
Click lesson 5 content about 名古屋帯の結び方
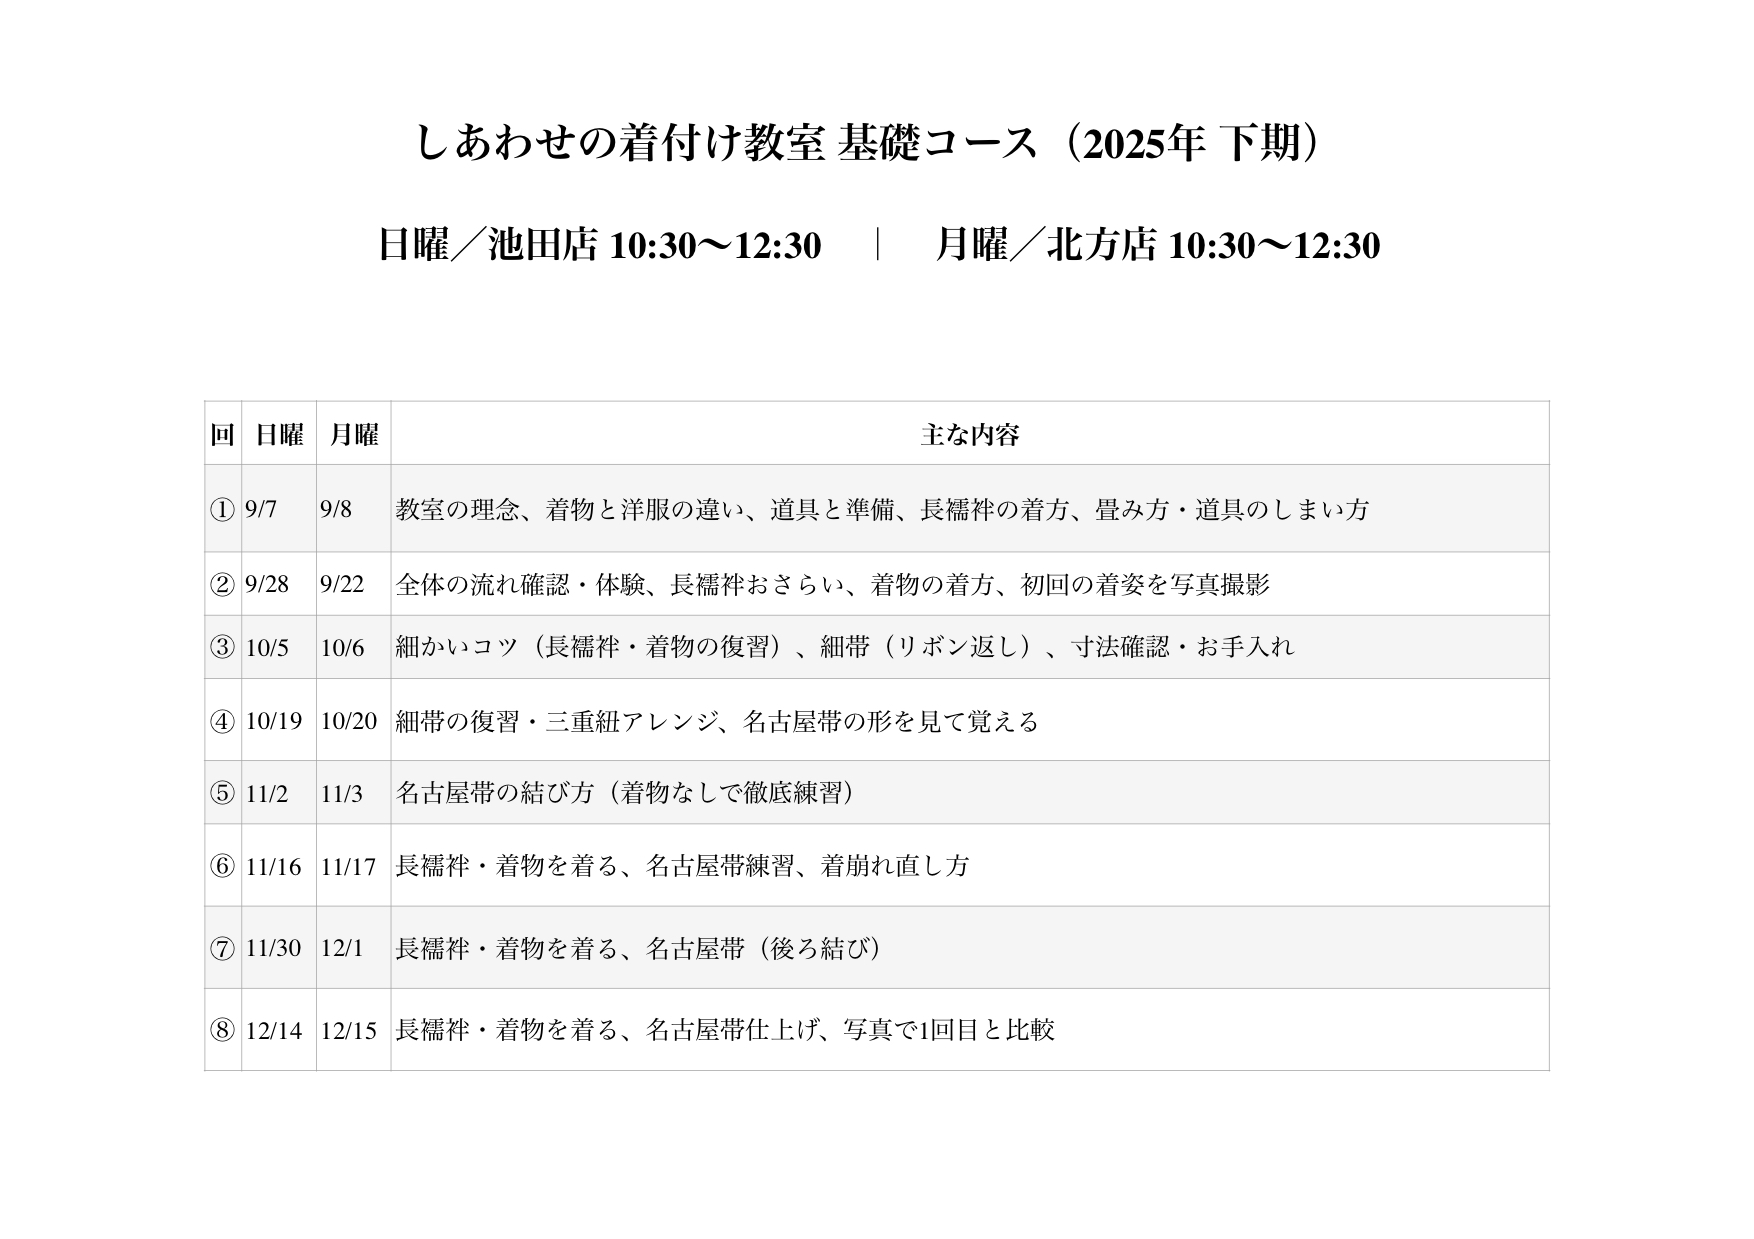[x=627, y=794]
